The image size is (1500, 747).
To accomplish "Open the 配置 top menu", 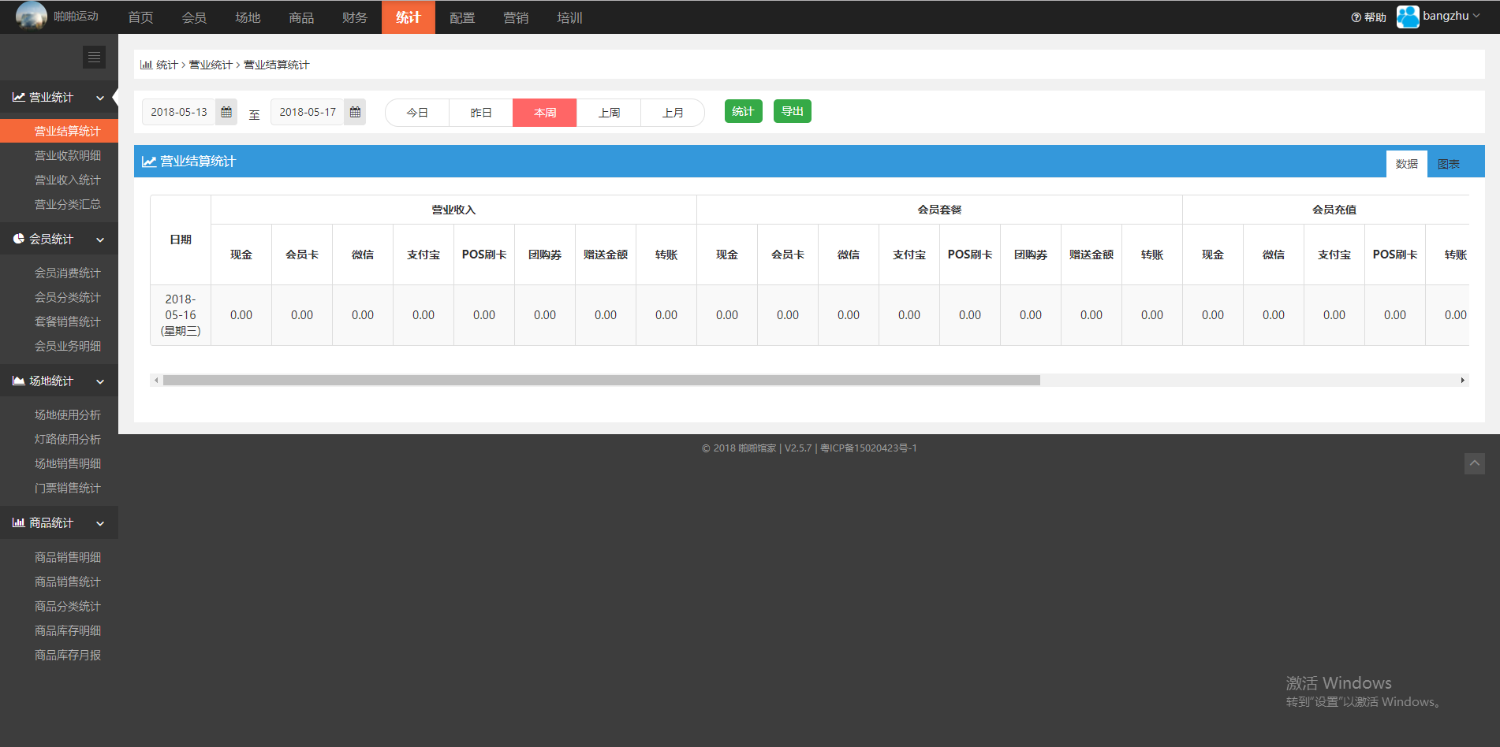I will [462, 17].
